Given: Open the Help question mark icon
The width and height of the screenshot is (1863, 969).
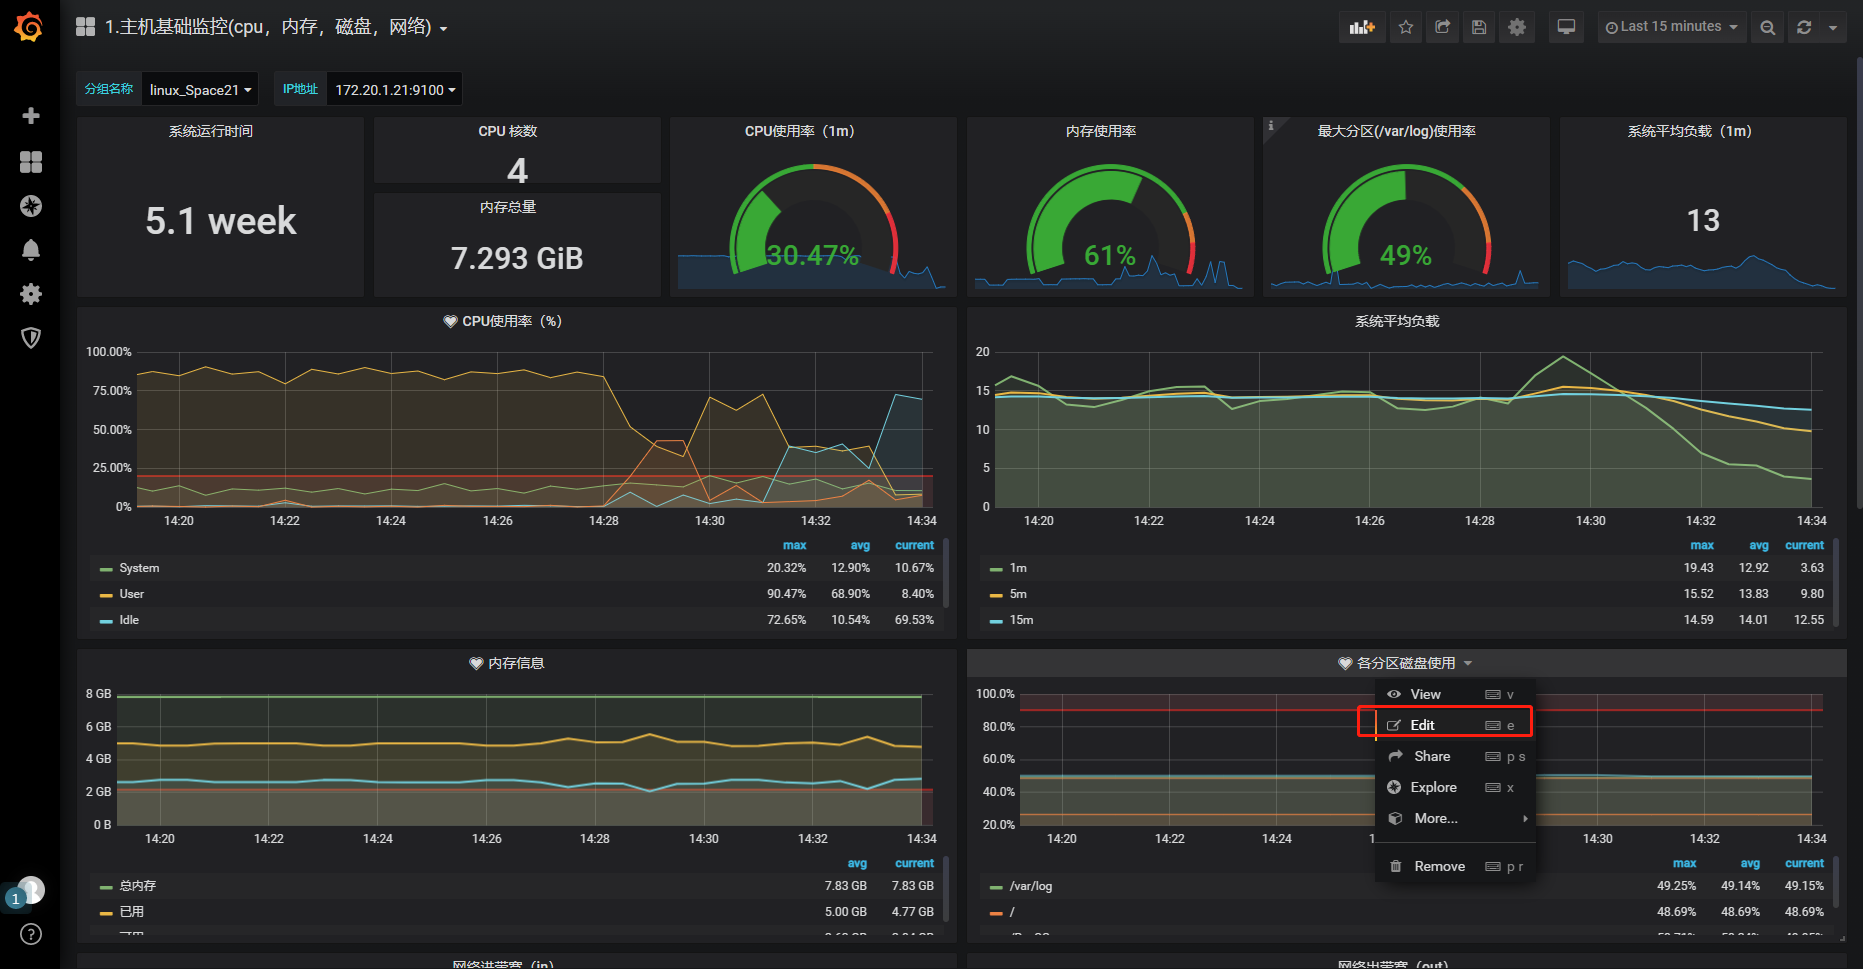Looking at the screenshot, I should [31, 934].
